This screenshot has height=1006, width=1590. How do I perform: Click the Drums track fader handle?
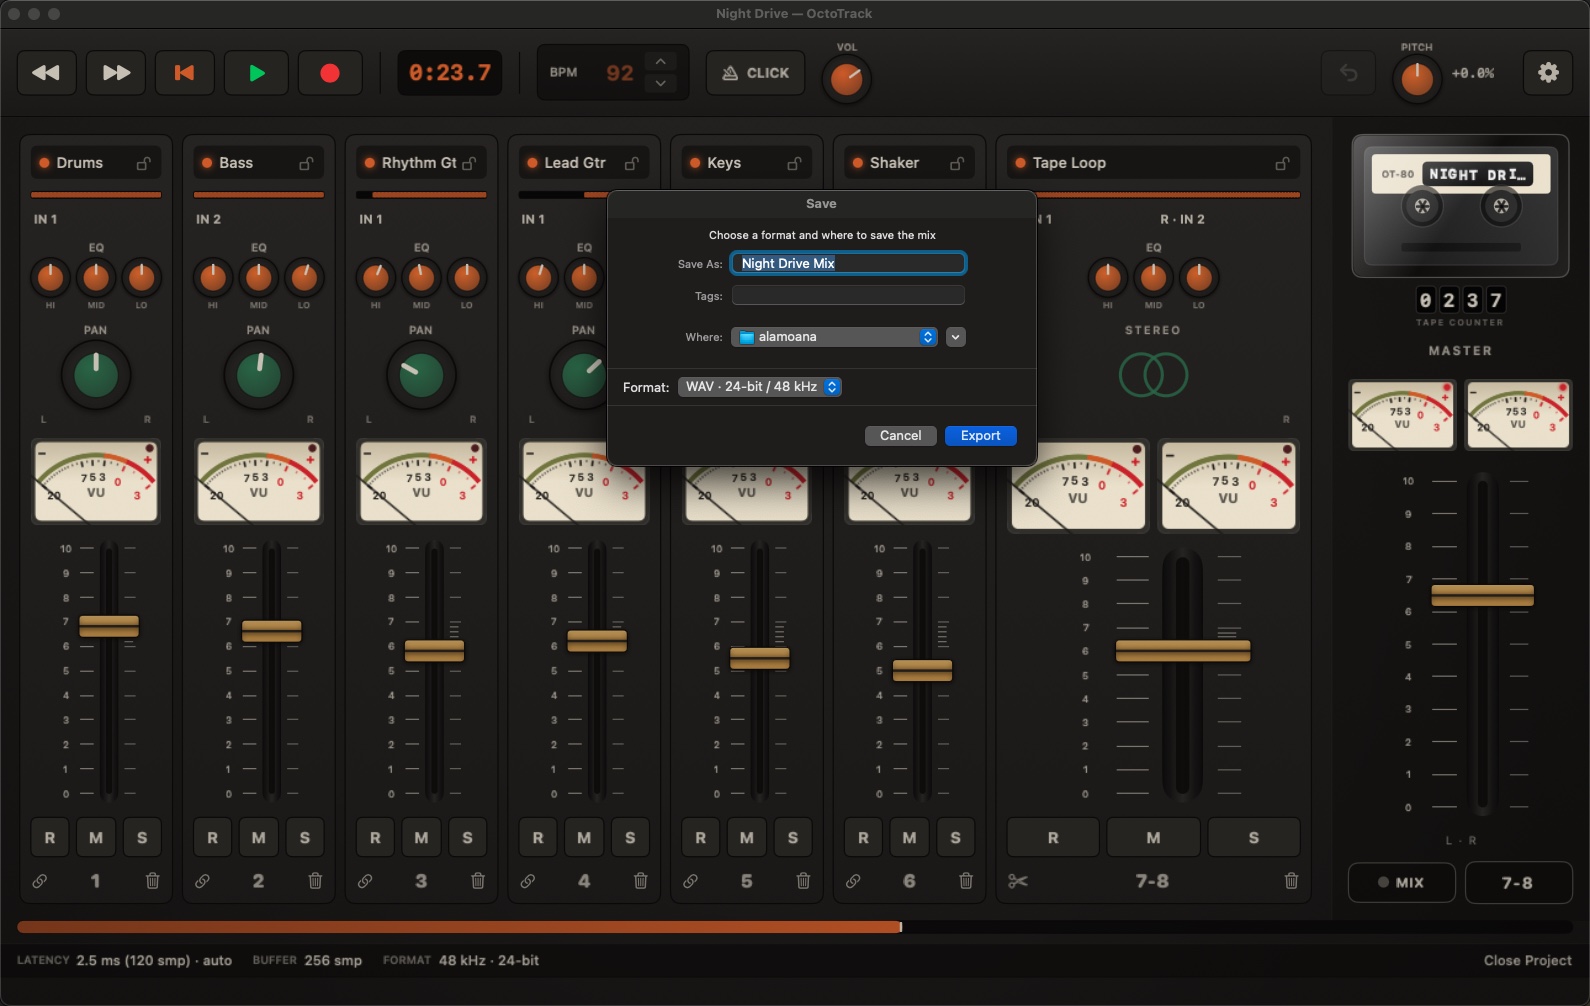pyautogui.click(x=109, y=626)
